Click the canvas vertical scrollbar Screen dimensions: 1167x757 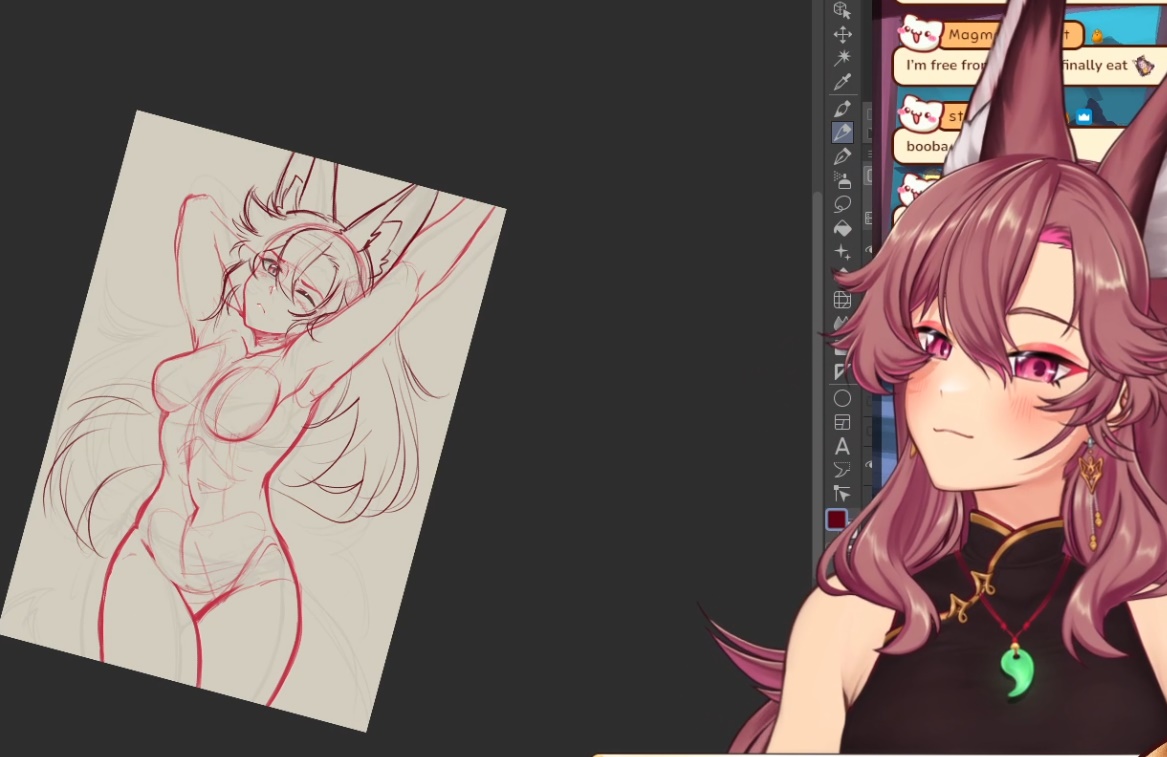(x=817, y=387)
